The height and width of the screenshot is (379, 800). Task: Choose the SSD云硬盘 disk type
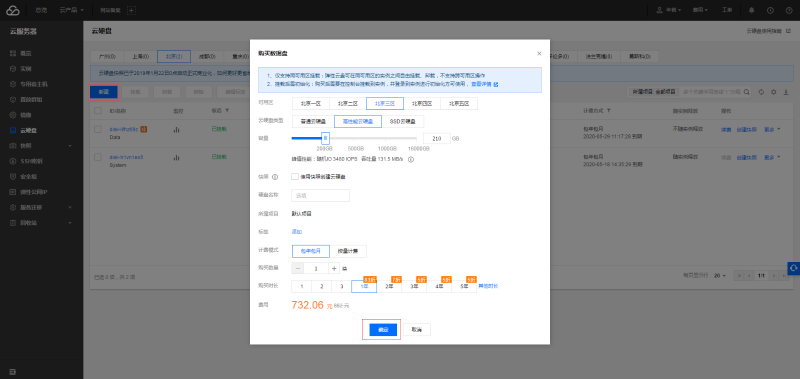(x=403, y=121)
